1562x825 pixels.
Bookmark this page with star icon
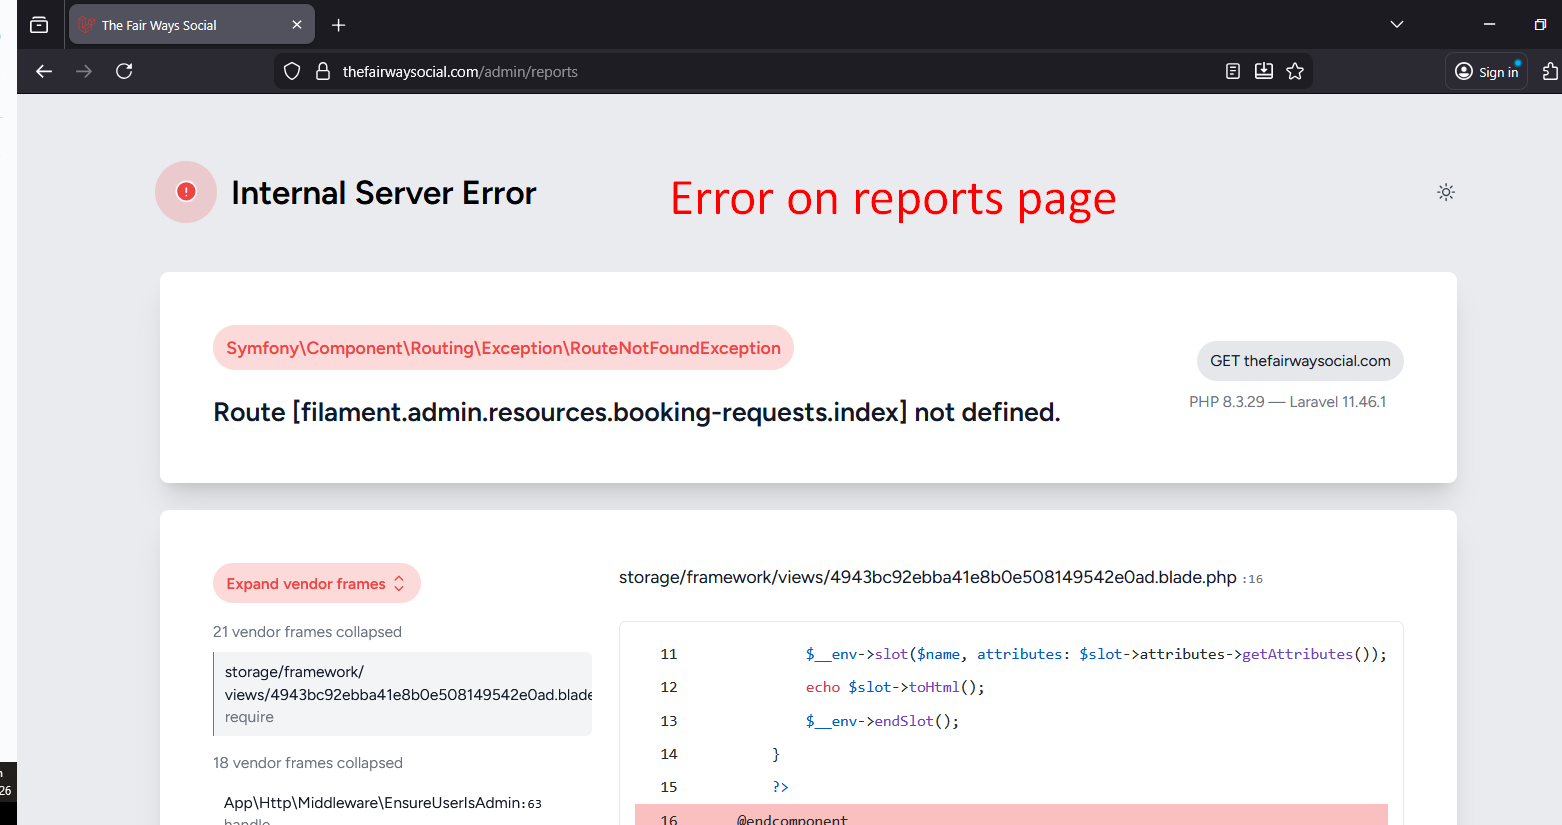point(1295,71)
